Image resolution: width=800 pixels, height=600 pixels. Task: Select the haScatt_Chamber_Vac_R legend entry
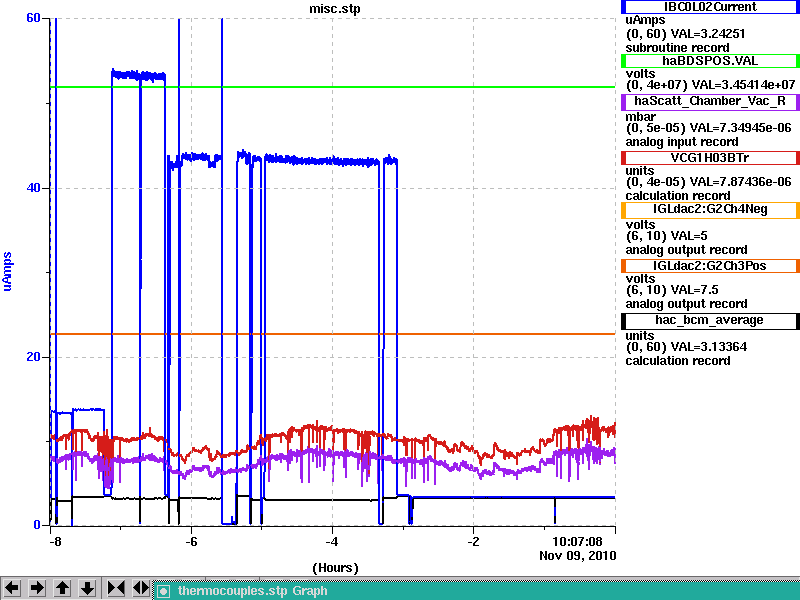tap(710, 102)
